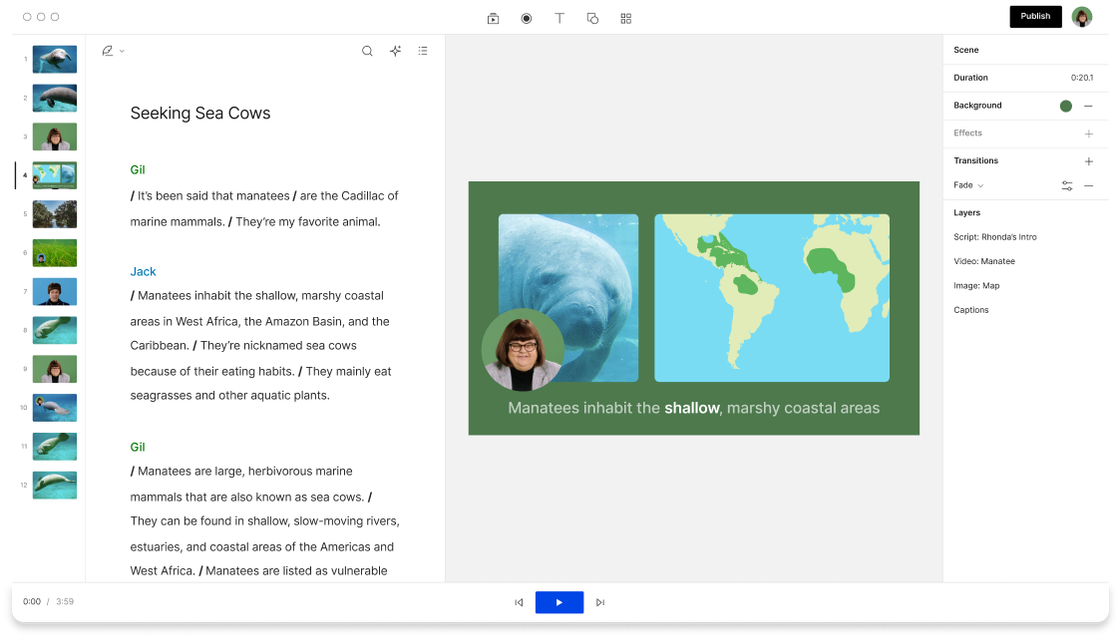
Task: Click the Seeking Sea Cows title
Action: (x=200, y=113)
